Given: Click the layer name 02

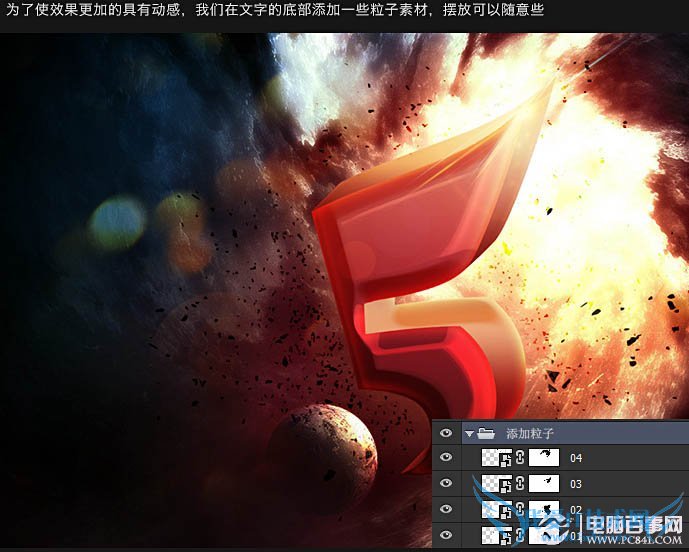Looking at the screenshot, I should [576, 510].
